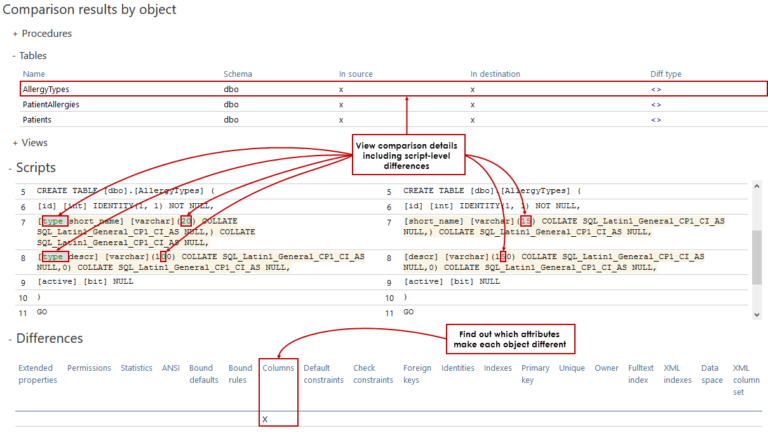Select the PatientAllergies table name

pos(51,104)
